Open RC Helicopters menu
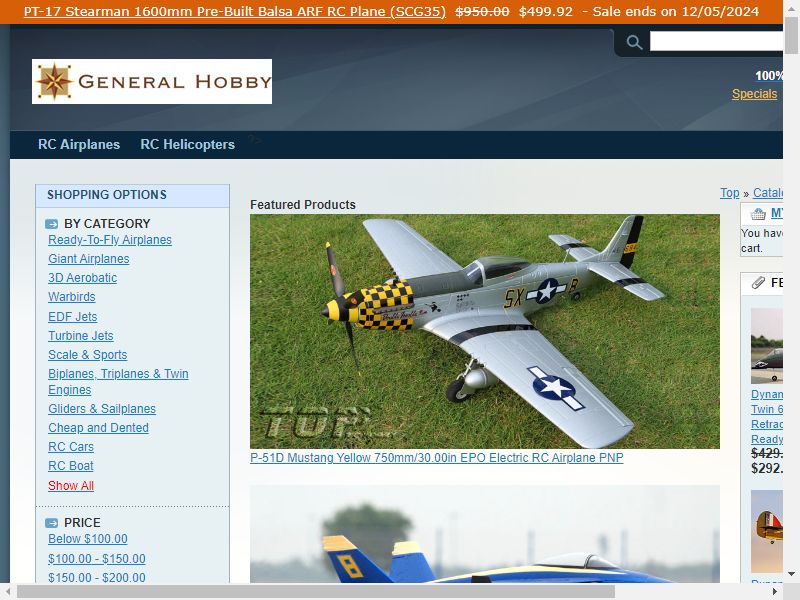 187,144
